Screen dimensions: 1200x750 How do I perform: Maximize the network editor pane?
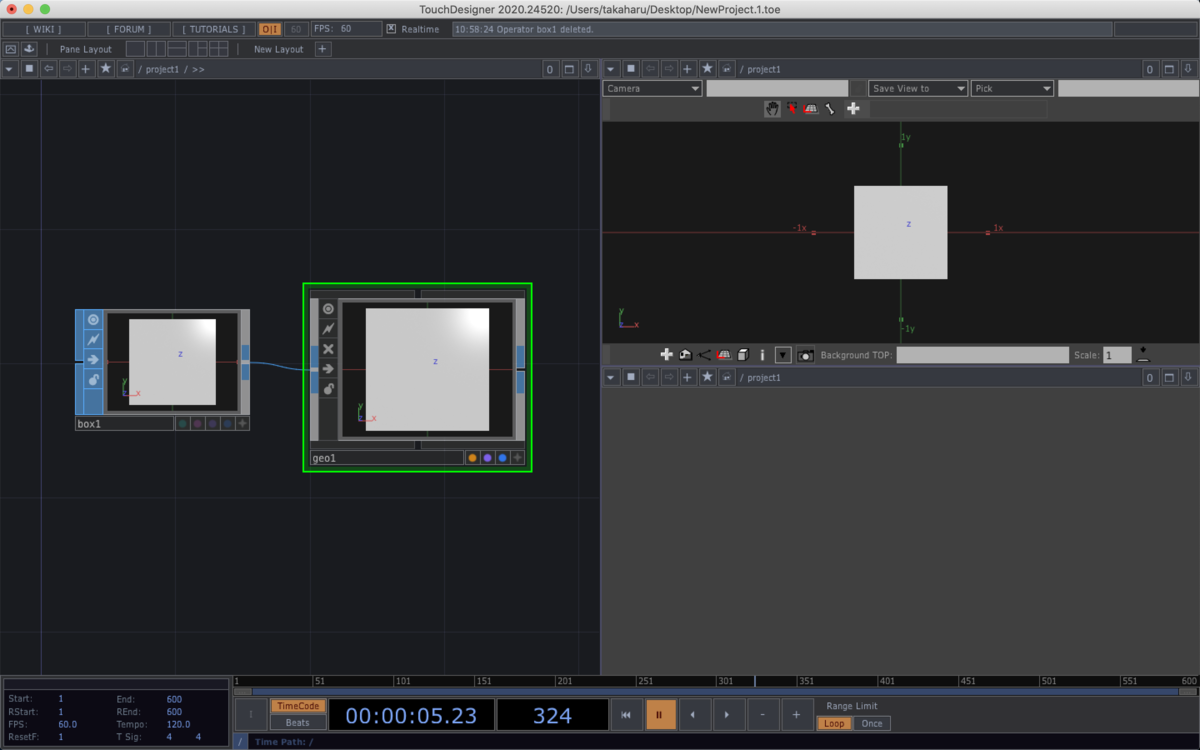(569, 69)
